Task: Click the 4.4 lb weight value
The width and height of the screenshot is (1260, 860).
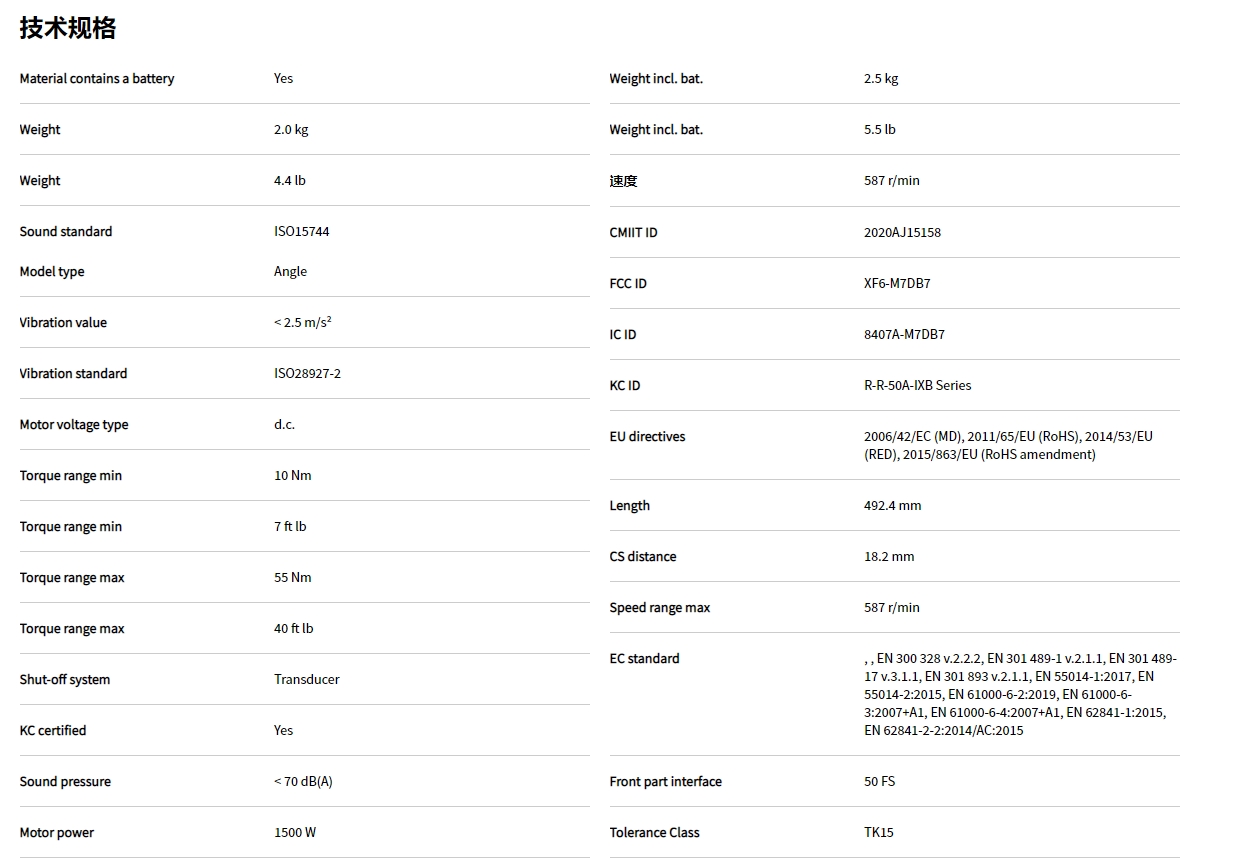Action: point(290,181)
